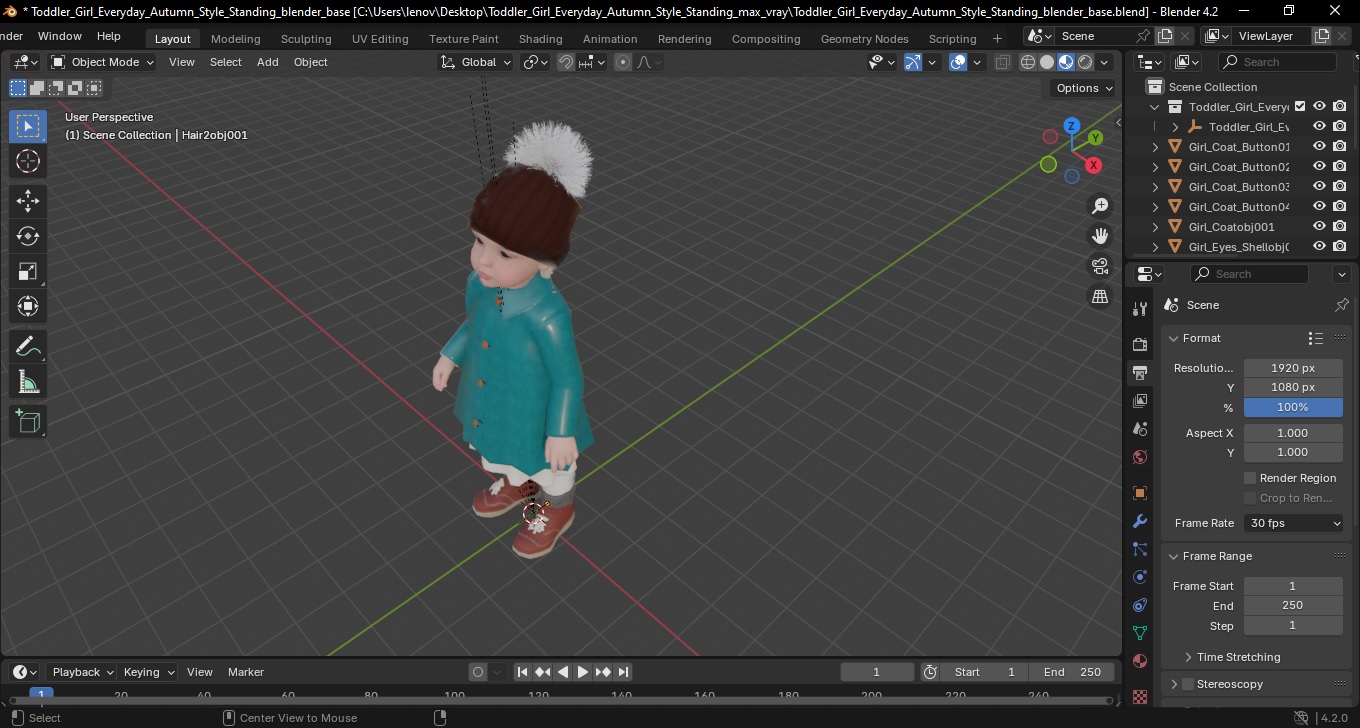Toggle camera view icon in viewport
Screen dimensions: 1360x728
pos(1100,266)
